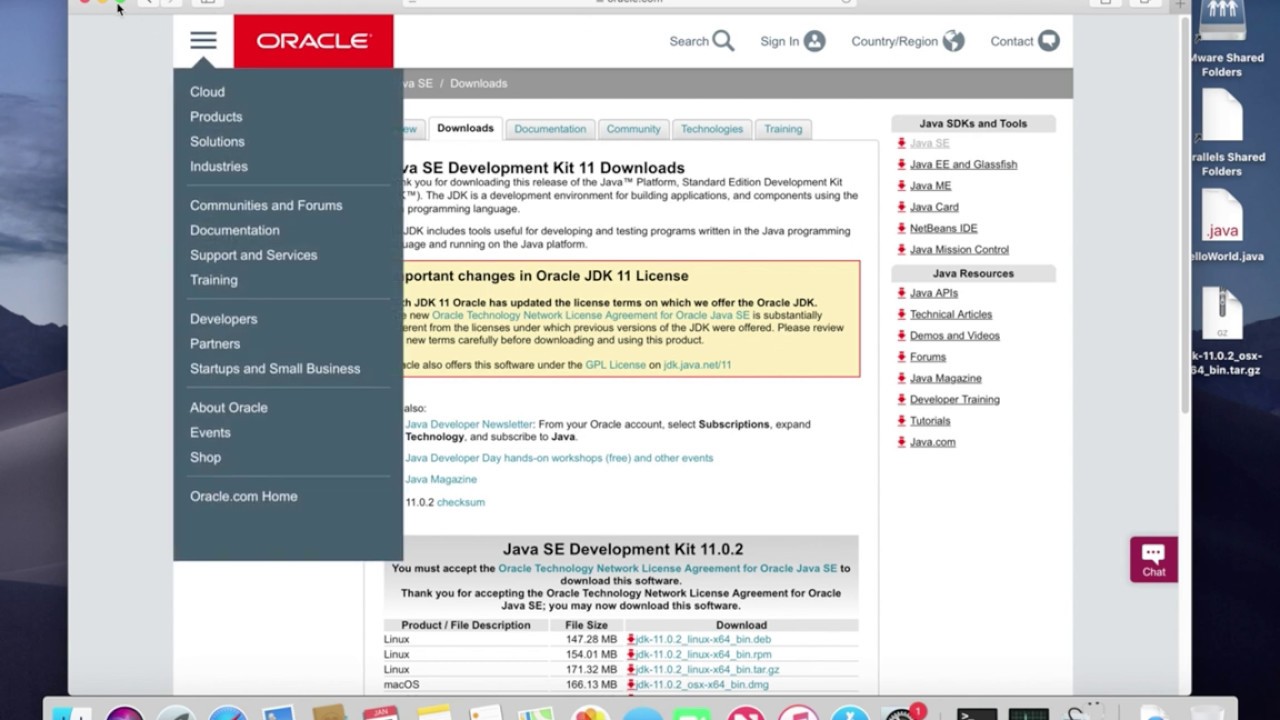Open Terminal from the Dock
Screen dimensions: 1280x720
[976, 712]
